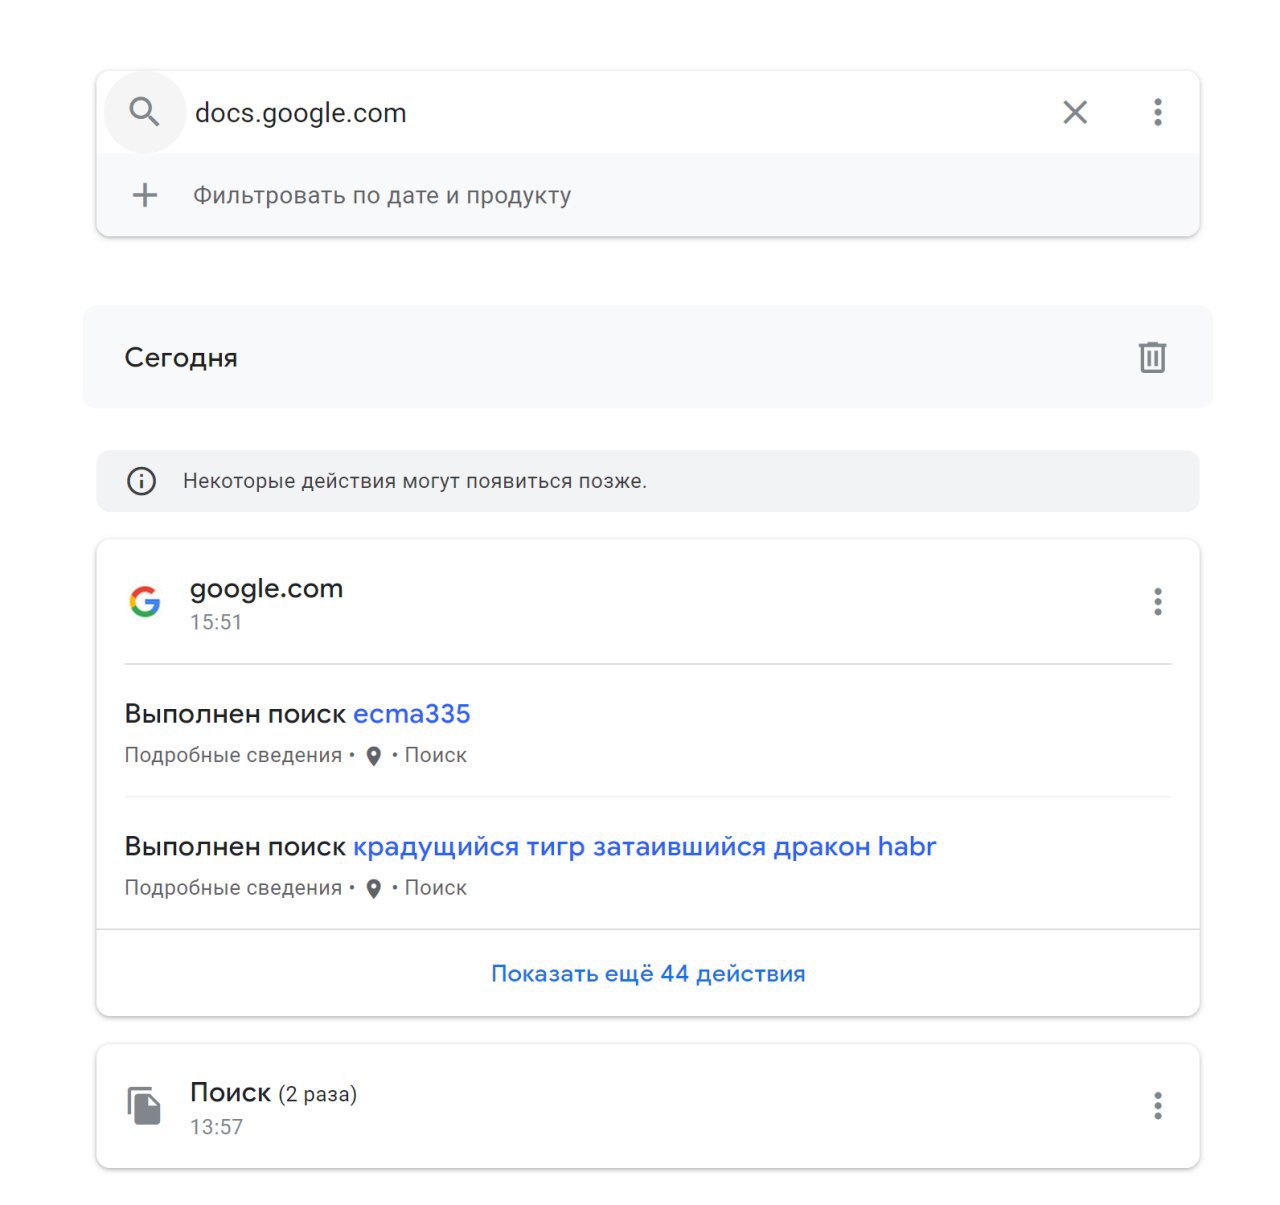The height and width of the screenshot is (1205, 1280).
Task: Open the search bar three-dot menu
Action: click(x=1158, y=112)
